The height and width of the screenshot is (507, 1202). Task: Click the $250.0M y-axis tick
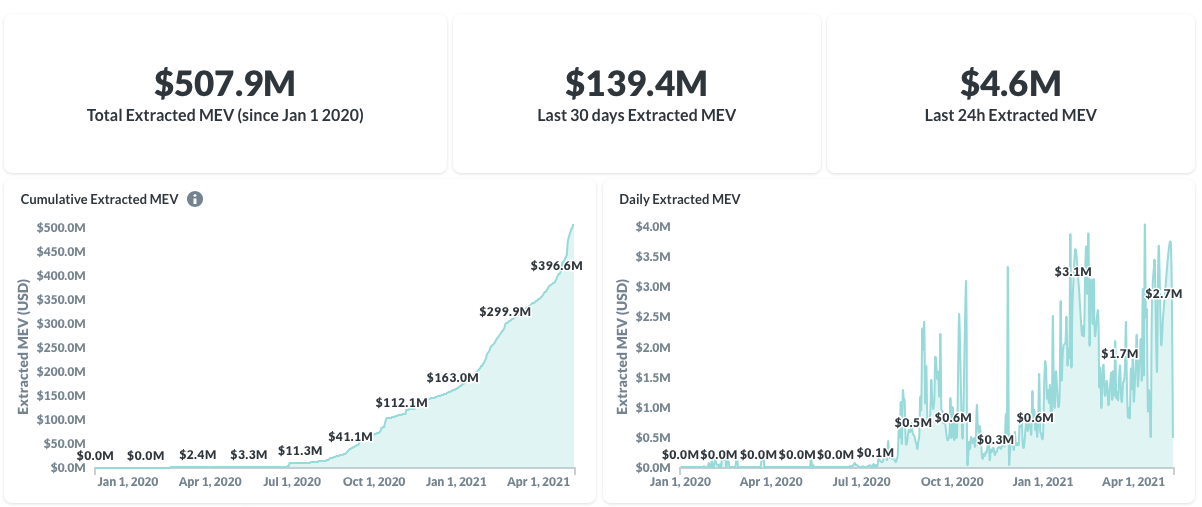pyautogui.click(x=61, y=347)
